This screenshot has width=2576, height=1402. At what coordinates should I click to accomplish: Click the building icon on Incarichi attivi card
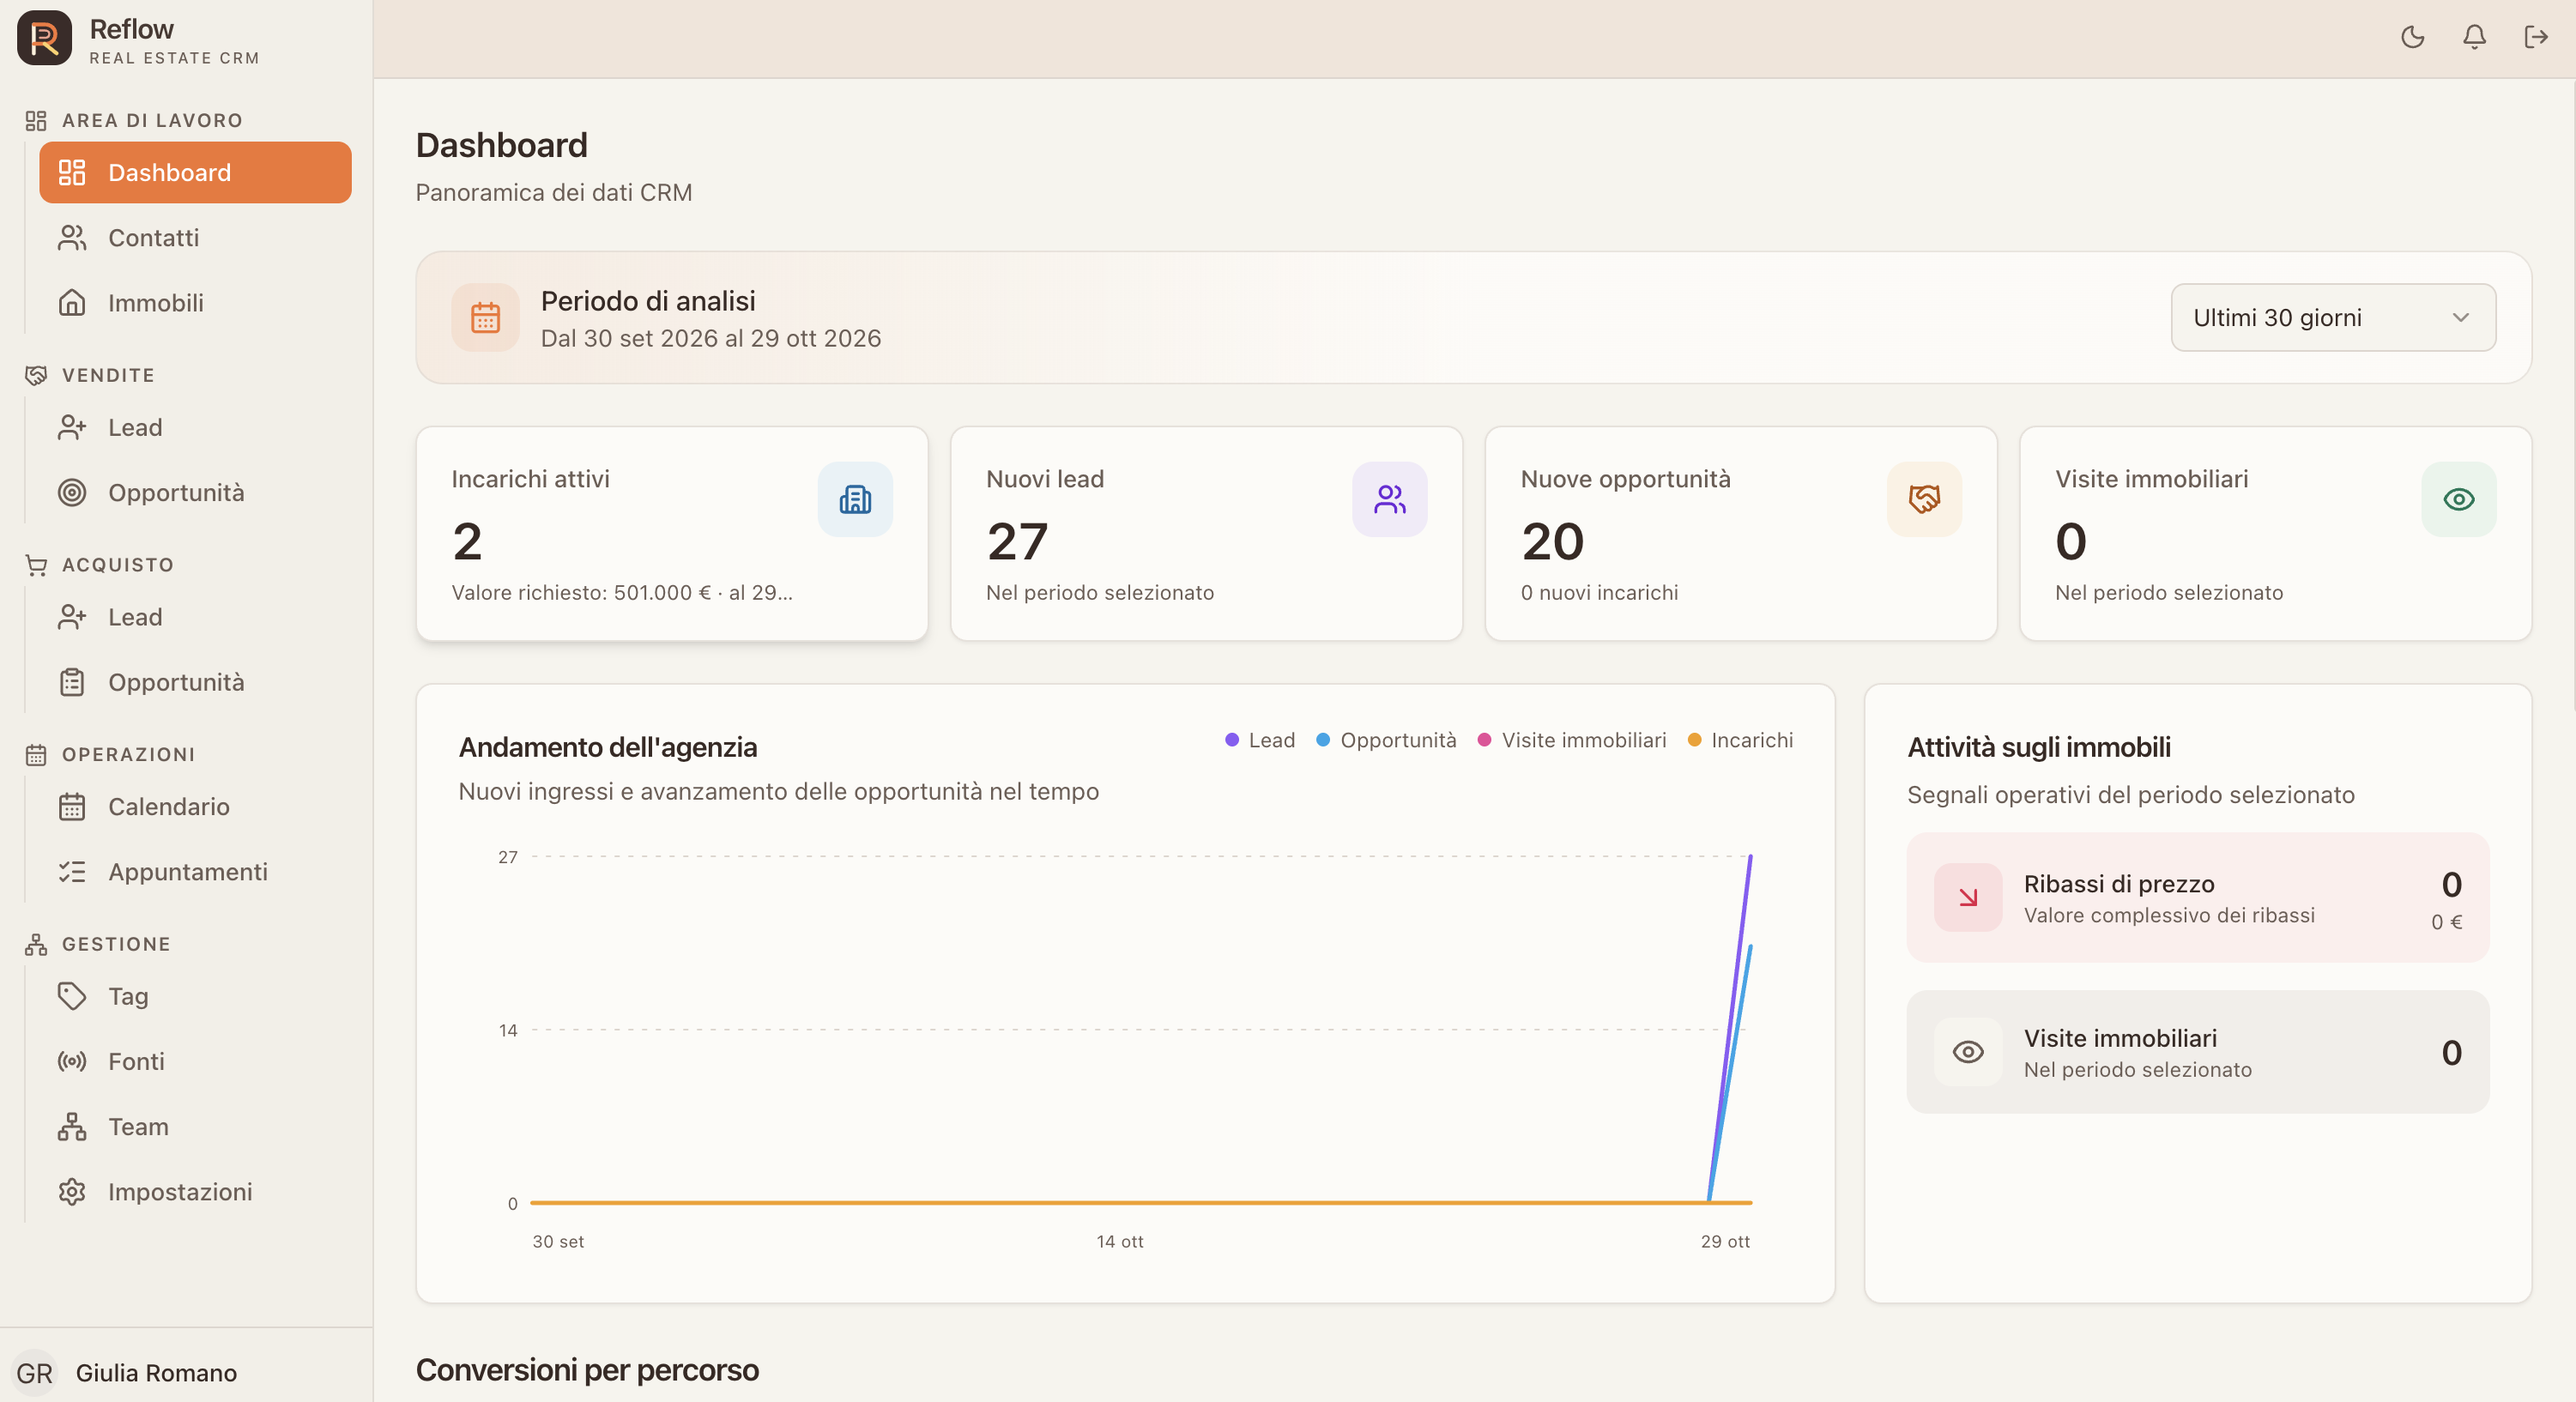click(855, 499)
